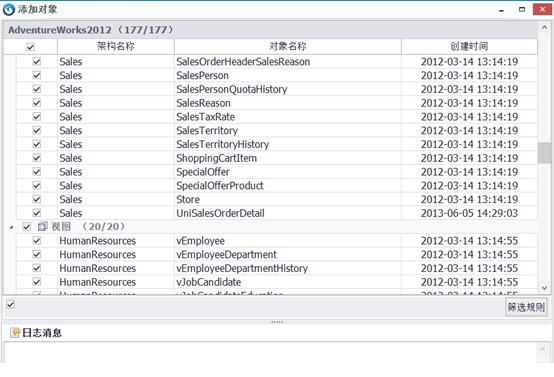Uncheck the vEmployee row checkbox
Image resolution: width=554 pixels, height=377 pixels.
(37, 241)
